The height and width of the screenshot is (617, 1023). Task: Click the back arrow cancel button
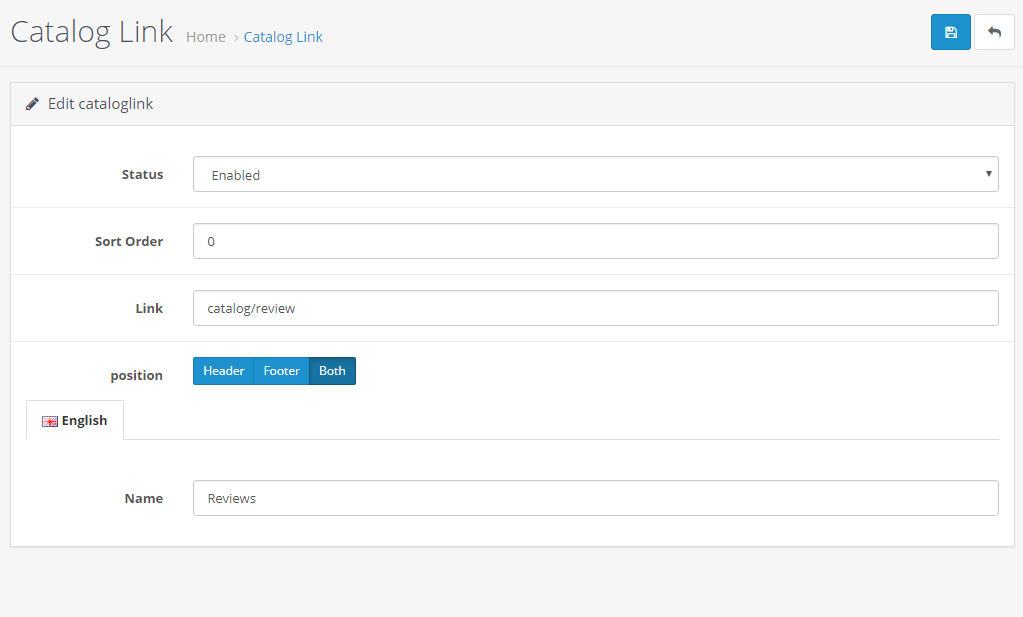[x=994, y=32]
